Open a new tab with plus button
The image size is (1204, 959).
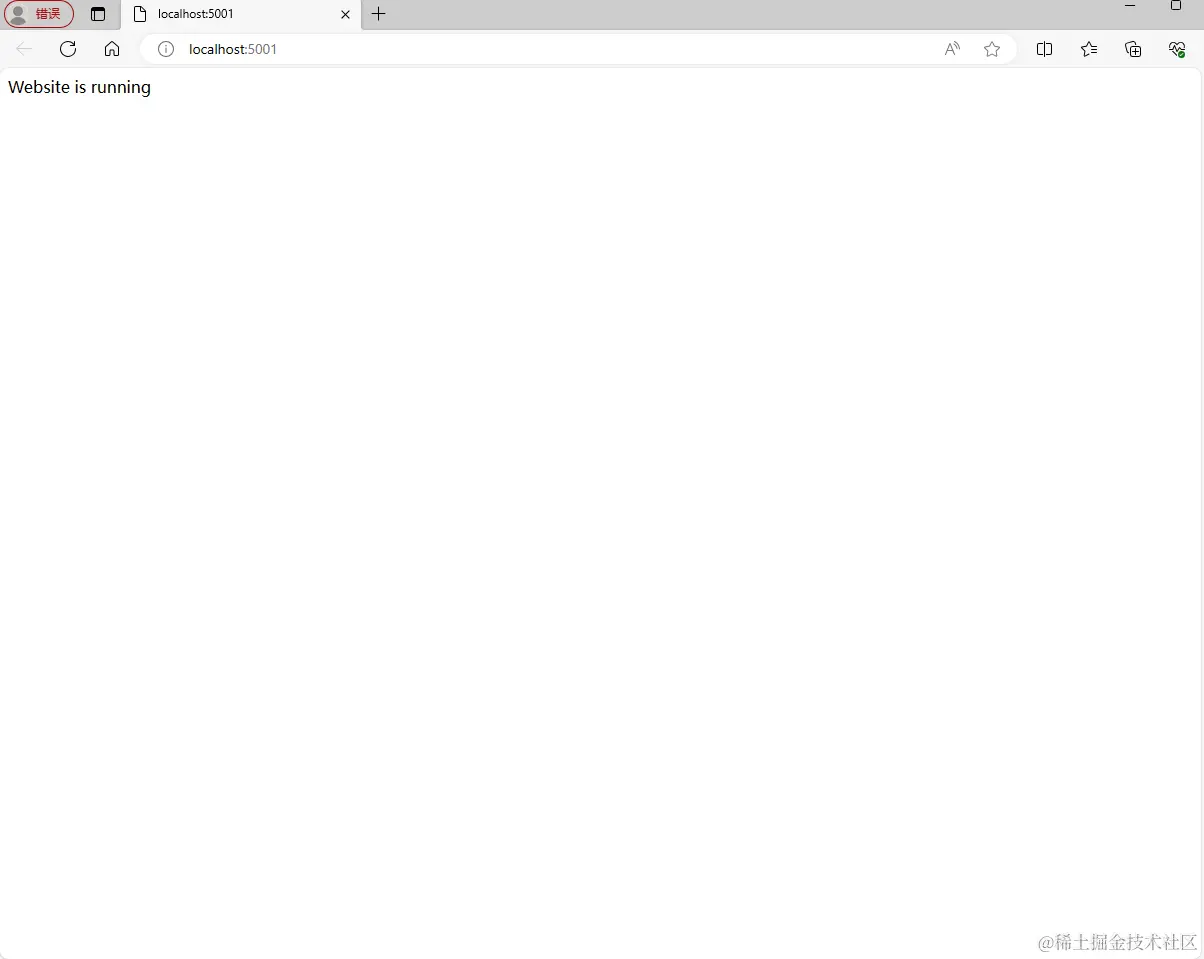point(379,14)
